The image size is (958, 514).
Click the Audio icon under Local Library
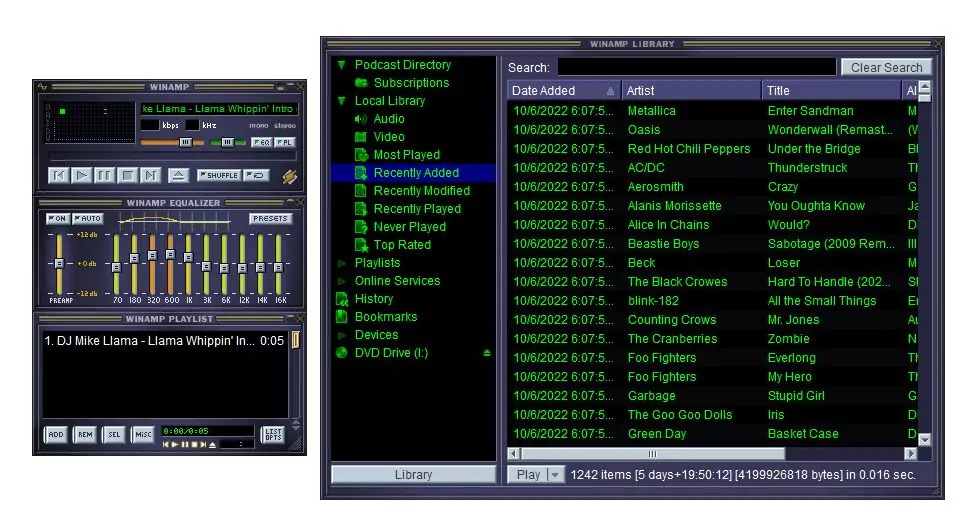pos(361,119)
